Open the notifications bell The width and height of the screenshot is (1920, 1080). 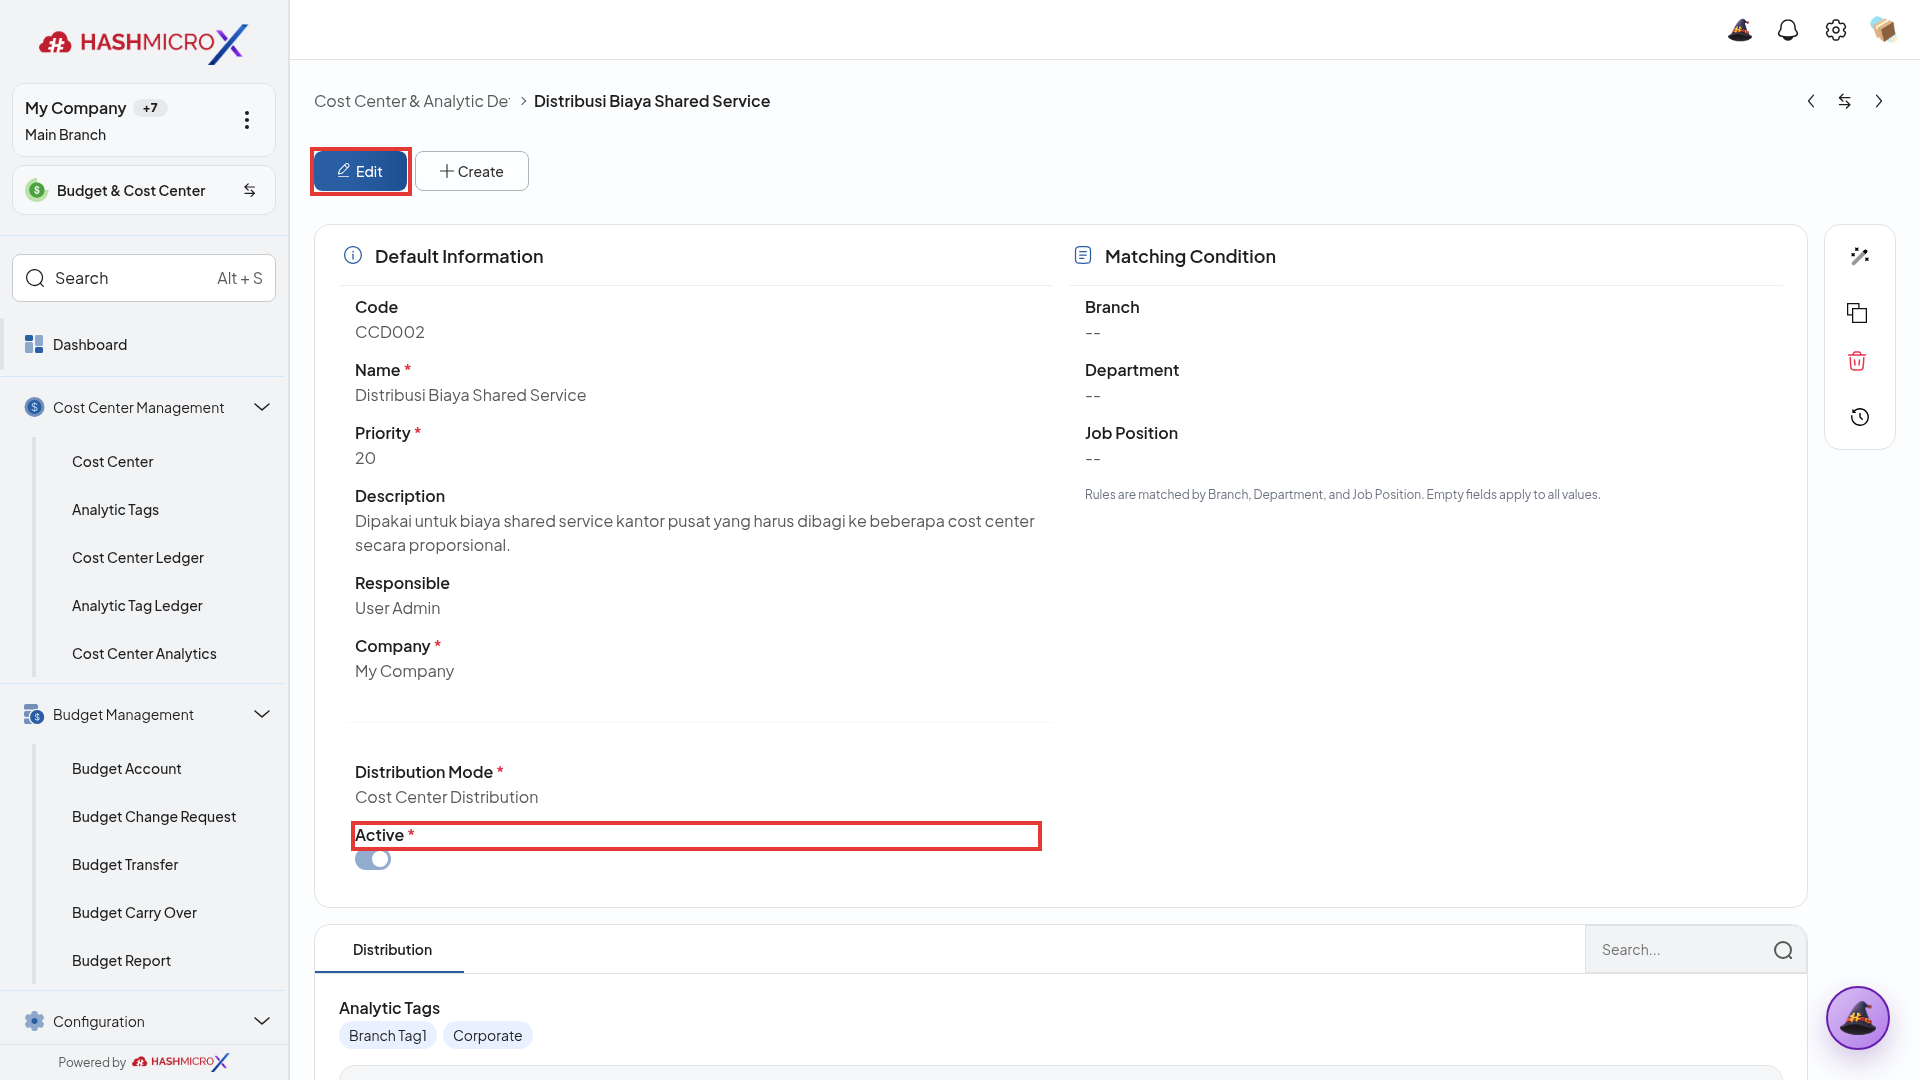(x=1788, y=30)
